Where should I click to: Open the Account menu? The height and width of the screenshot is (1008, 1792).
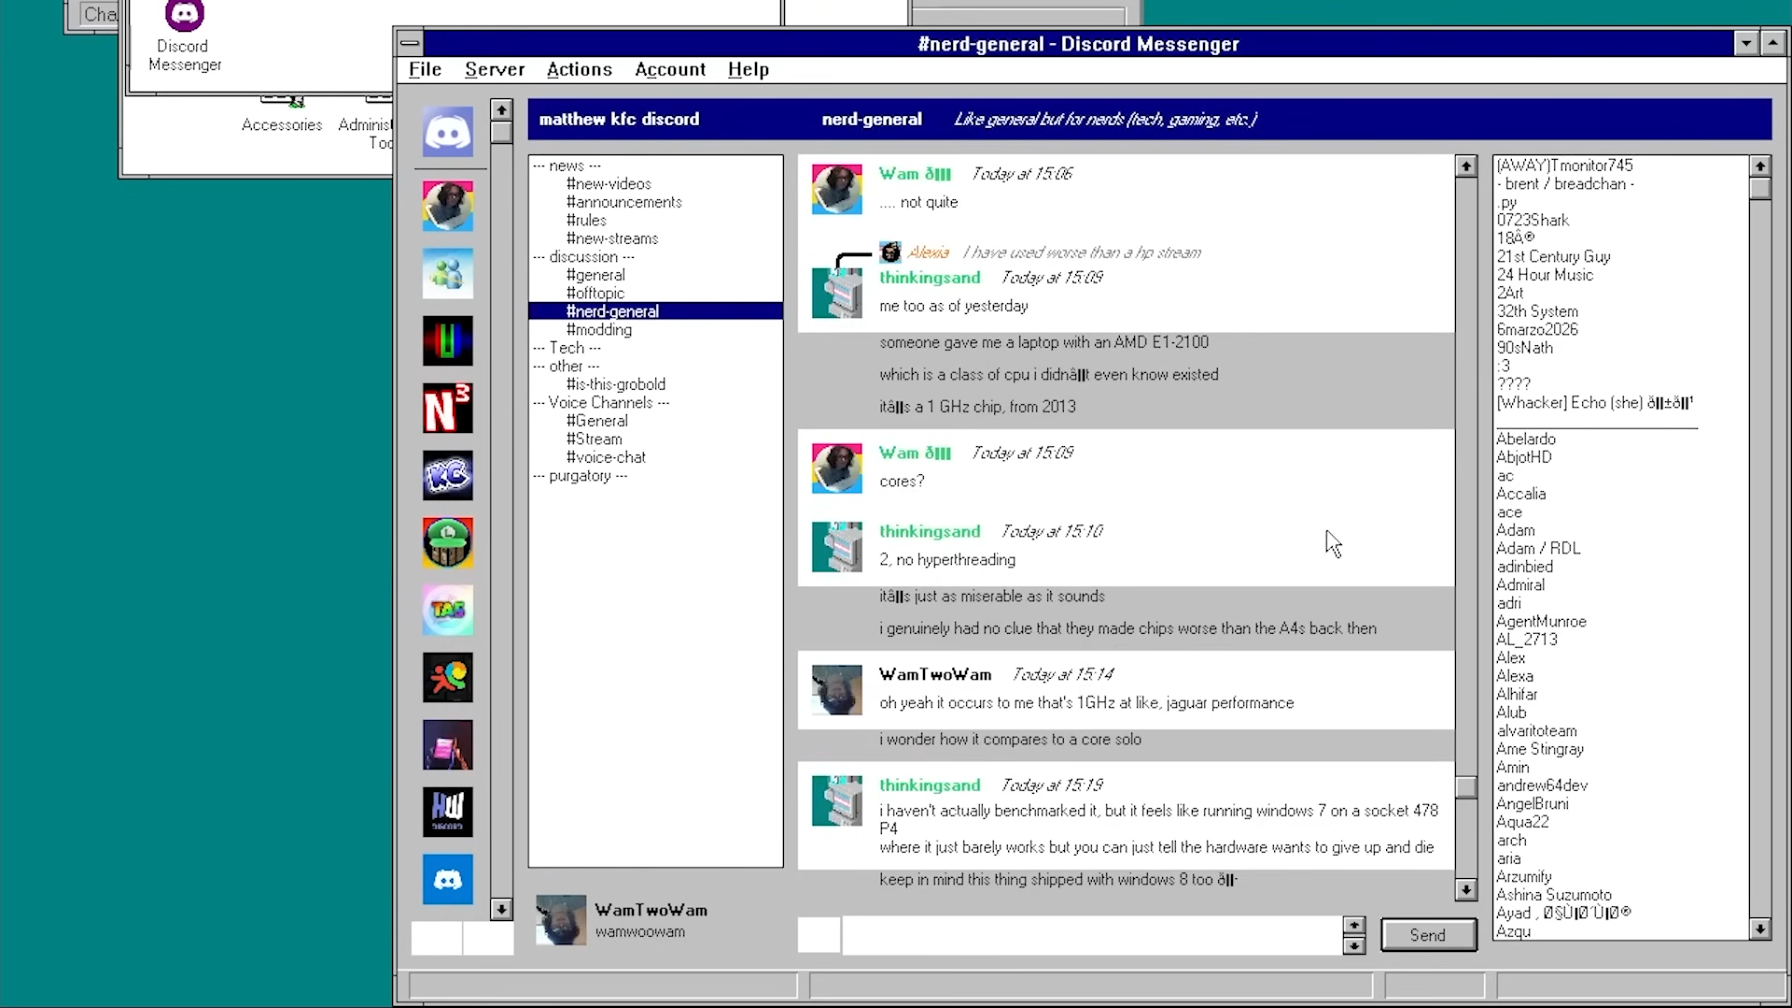click(x=670, y=69)
